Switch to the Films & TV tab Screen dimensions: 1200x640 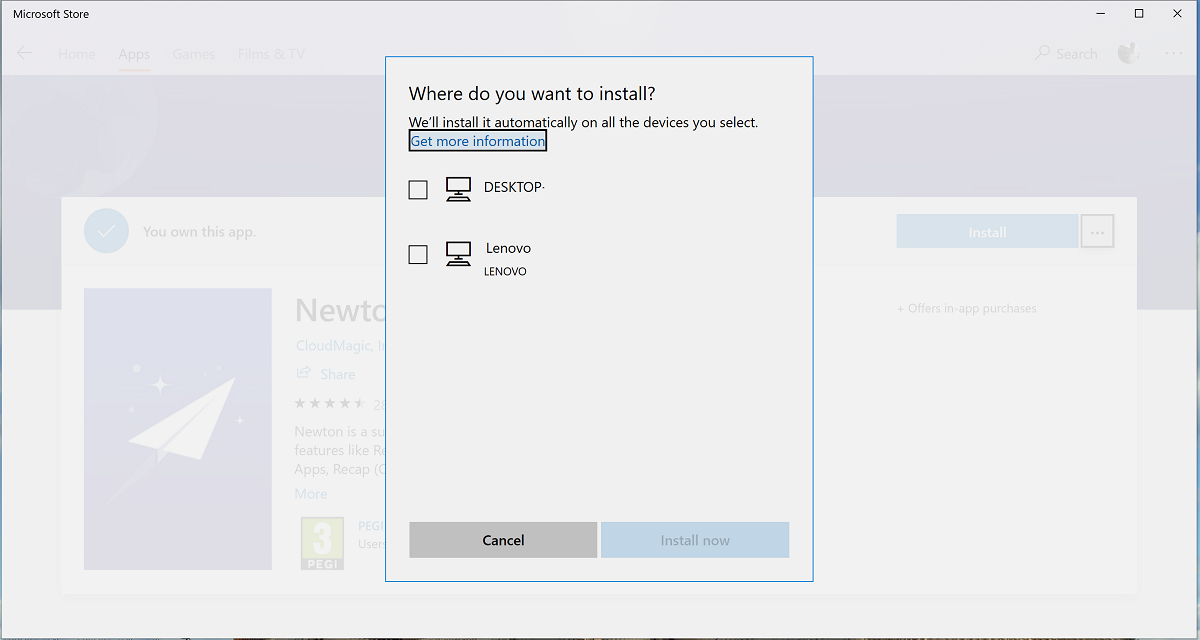271,54
